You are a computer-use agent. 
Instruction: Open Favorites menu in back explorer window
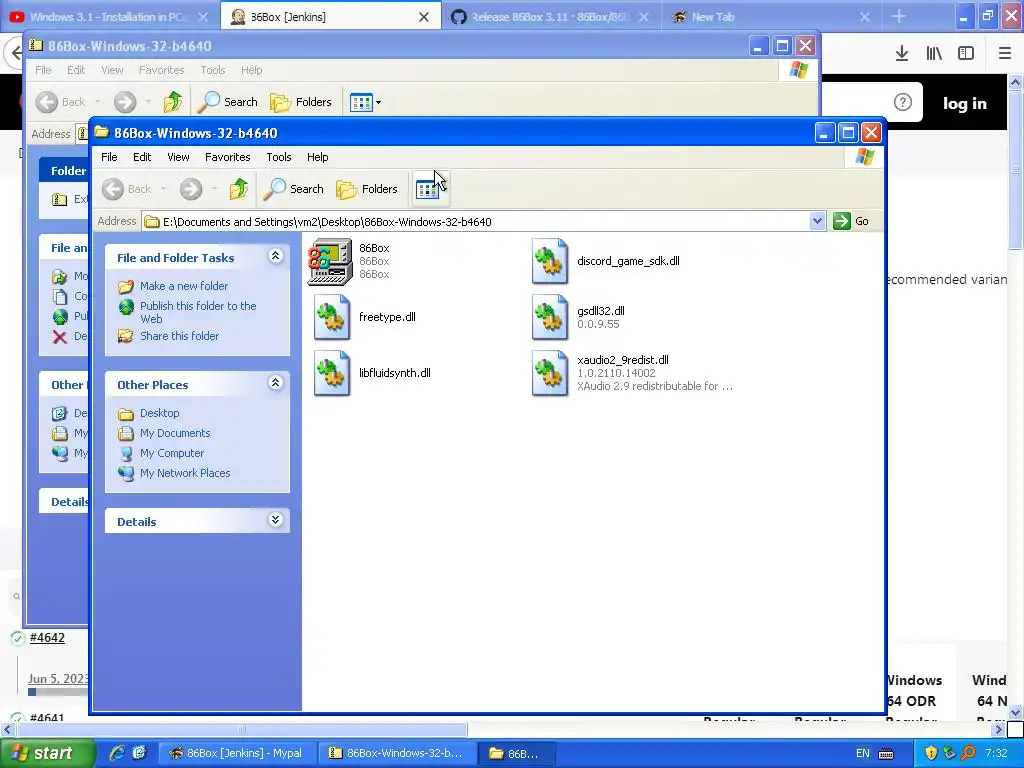pyautogui.click(x=161, y=70)
